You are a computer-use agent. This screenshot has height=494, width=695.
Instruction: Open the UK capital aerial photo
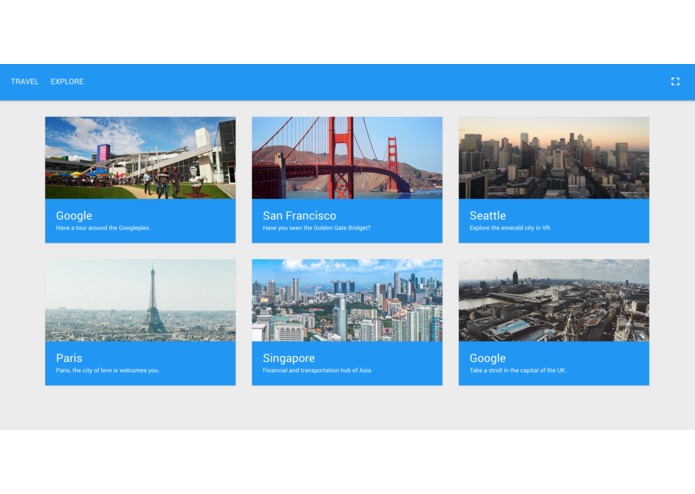[554, 300]
